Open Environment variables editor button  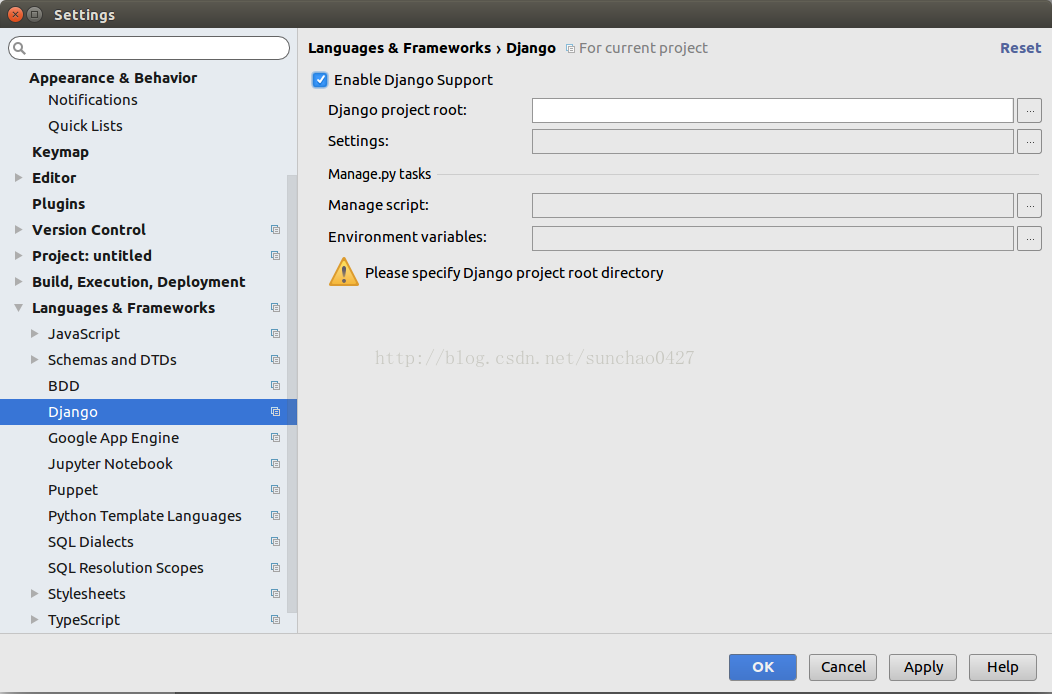pyautogui.click(x=1029, y=238)
